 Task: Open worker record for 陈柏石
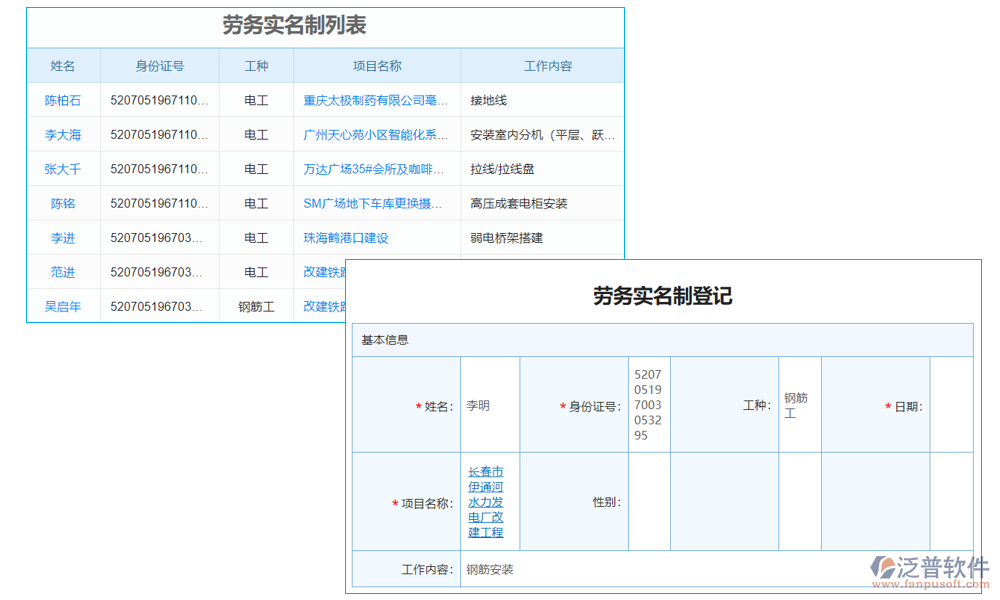tap(63, 100)
